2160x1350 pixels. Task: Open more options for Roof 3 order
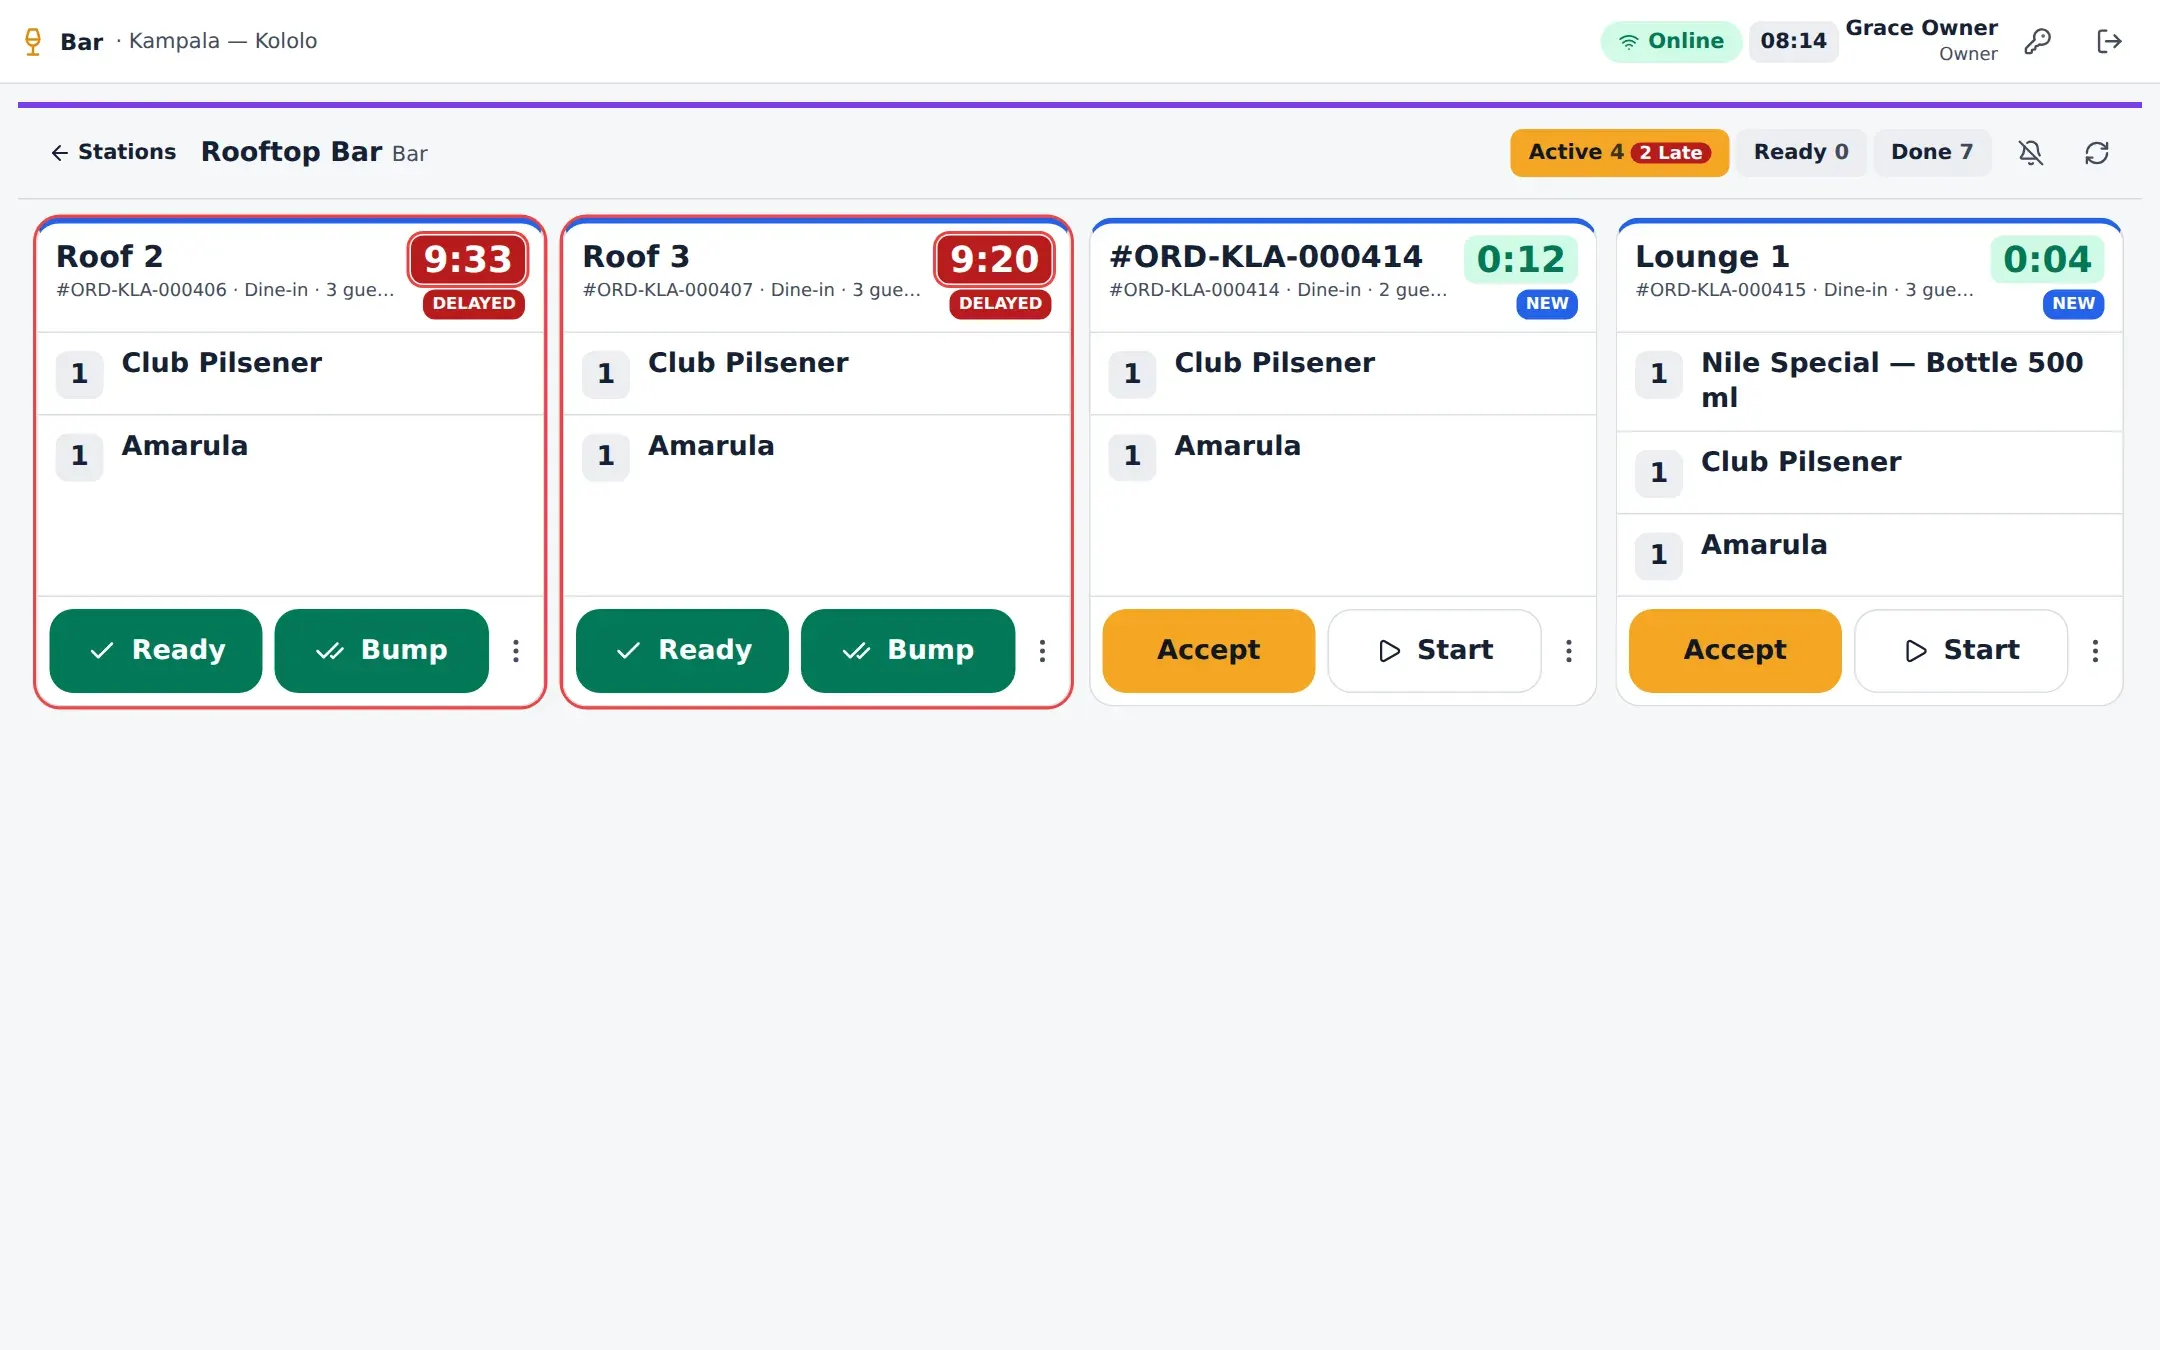point(1042,651)
